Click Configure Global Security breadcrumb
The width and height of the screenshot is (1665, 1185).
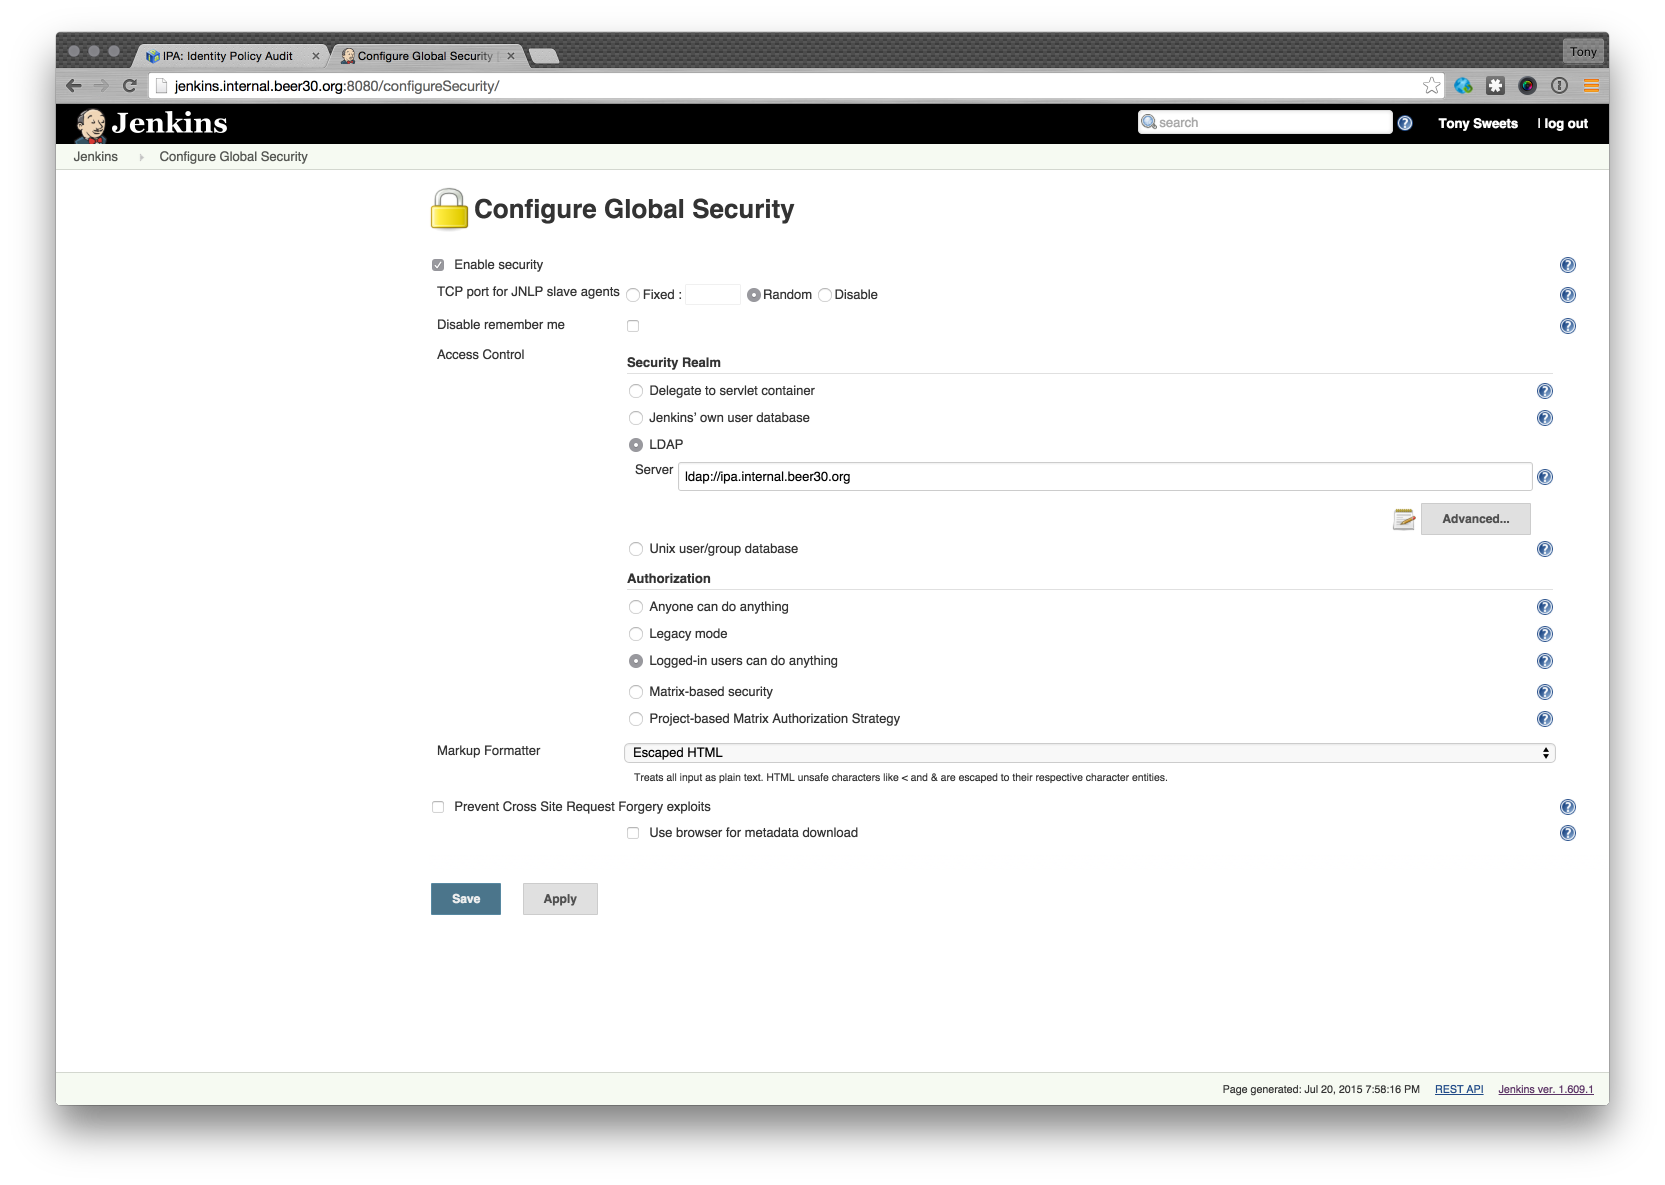(x=233, y=157)
